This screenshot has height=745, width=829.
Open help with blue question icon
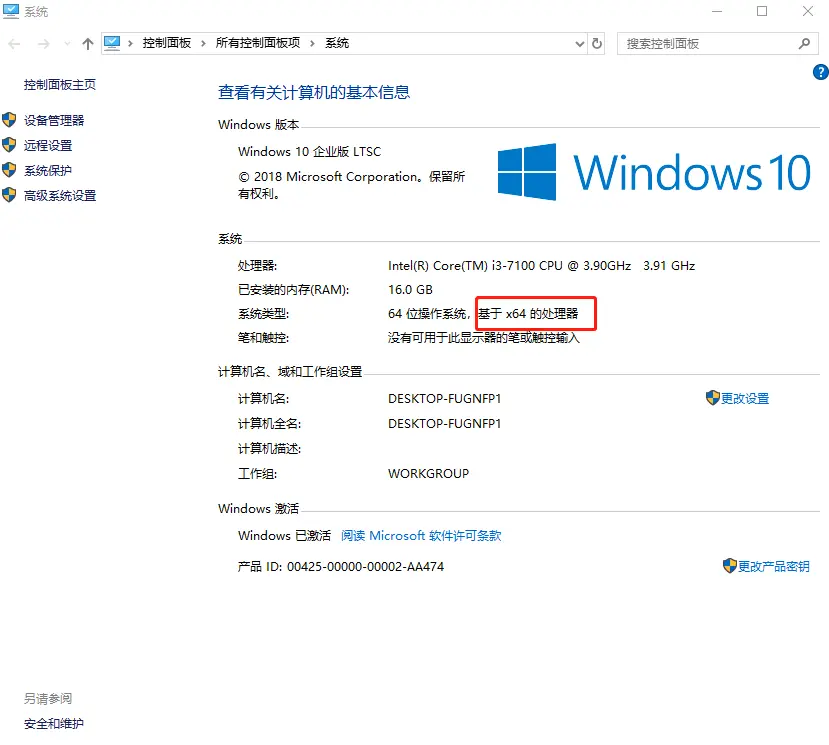point(821,72)
